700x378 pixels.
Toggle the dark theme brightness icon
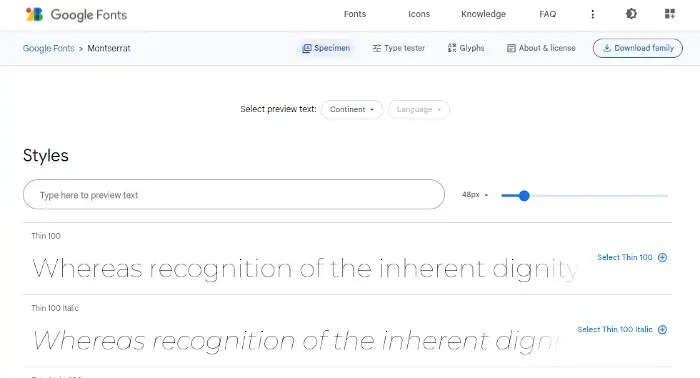[631, 14]
